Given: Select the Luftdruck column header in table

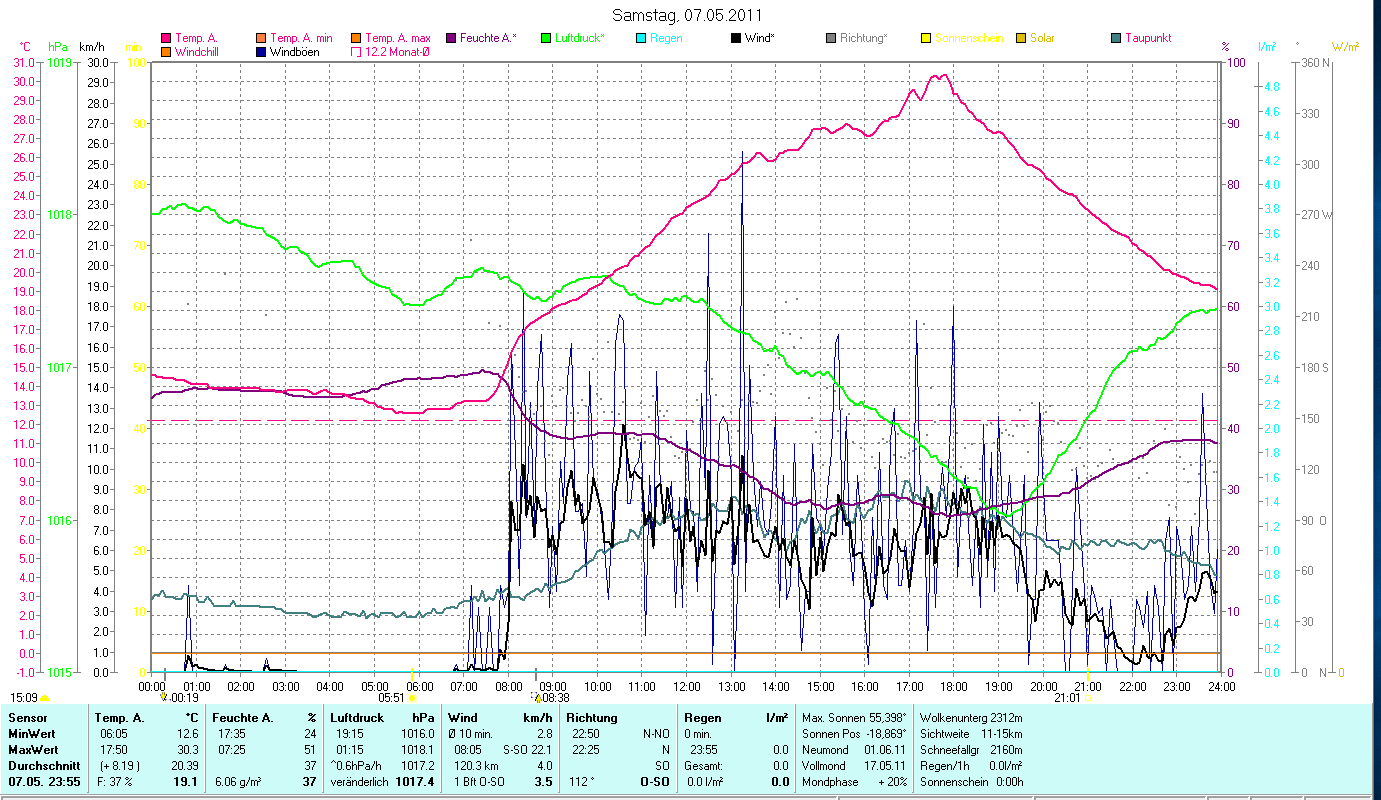Looking at the screenshot, I should 356,718.
